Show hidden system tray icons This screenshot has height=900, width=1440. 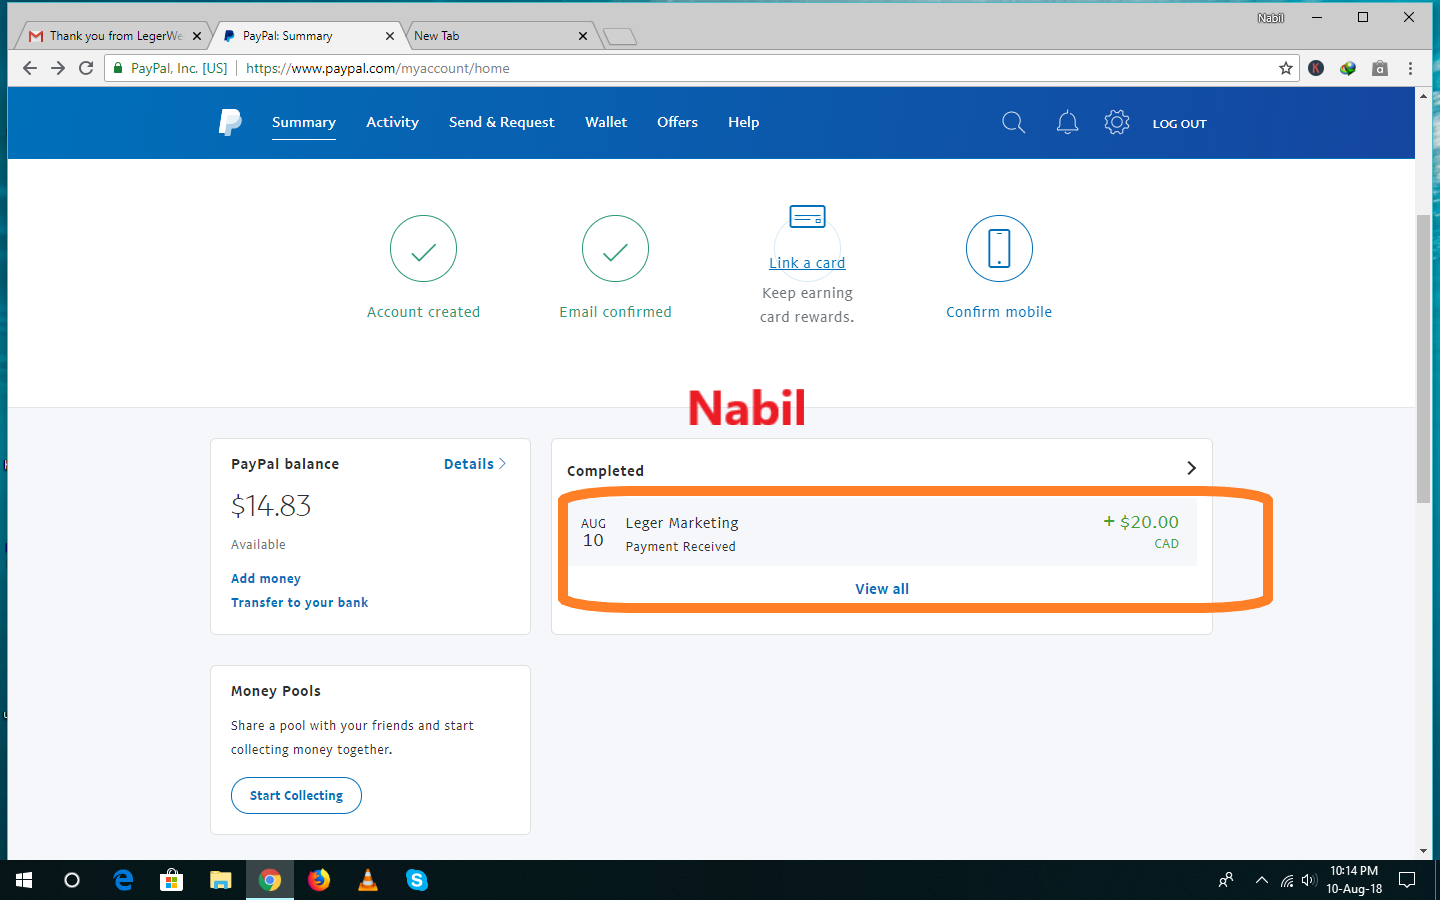pyautogui.click(x=1262, y=880)
